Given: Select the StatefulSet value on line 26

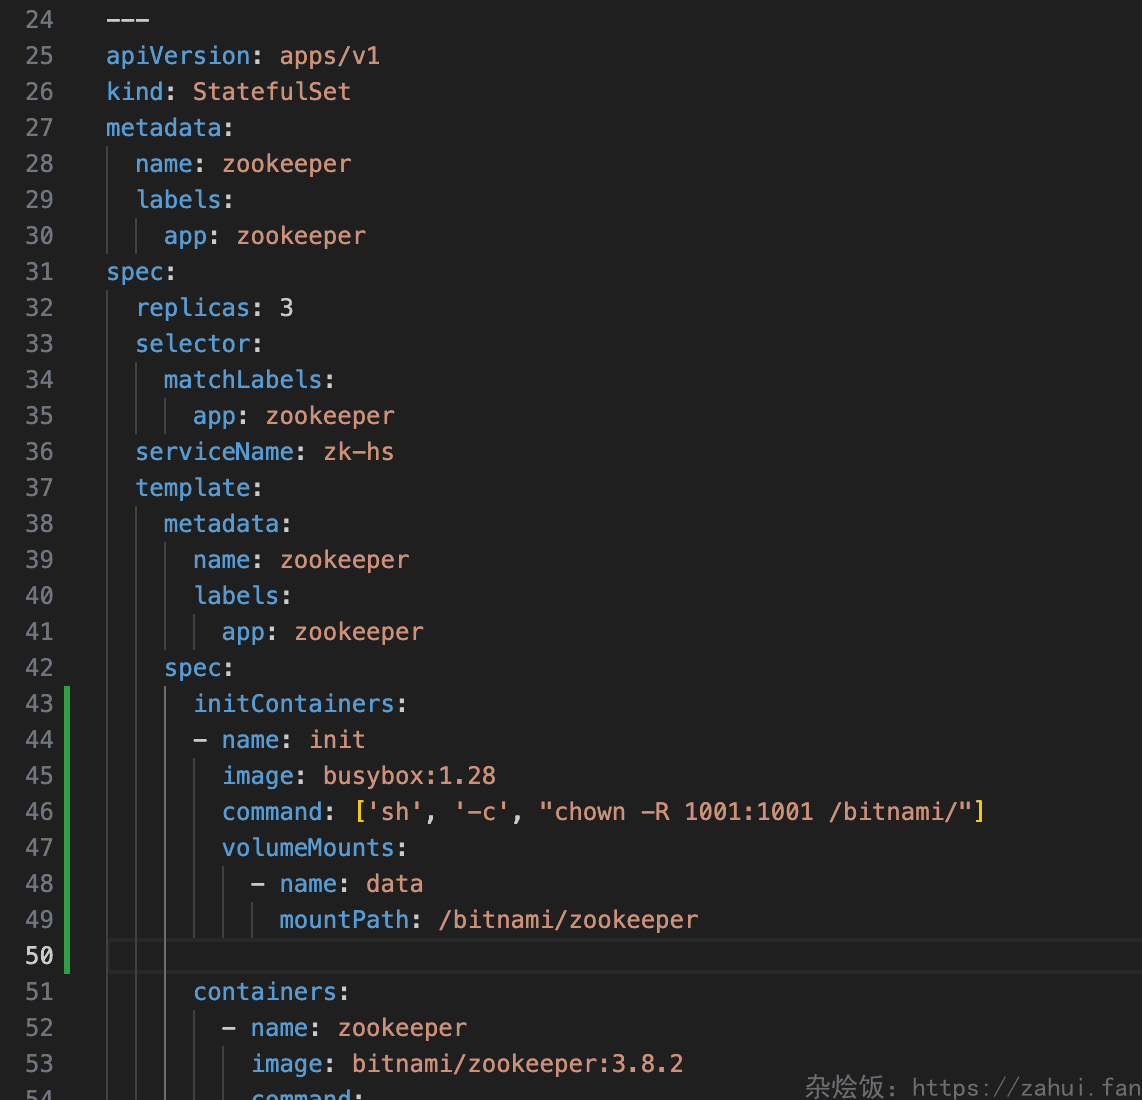Looking at the screenshot, I should tap(271, 91).
